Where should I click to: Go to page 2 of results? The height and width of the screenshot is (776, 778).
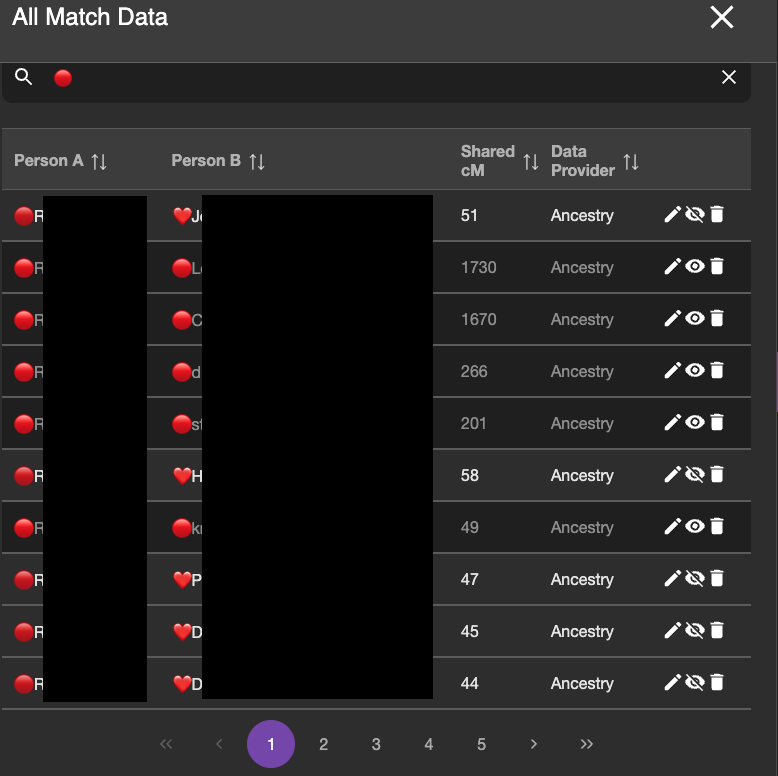coord(324,744)
